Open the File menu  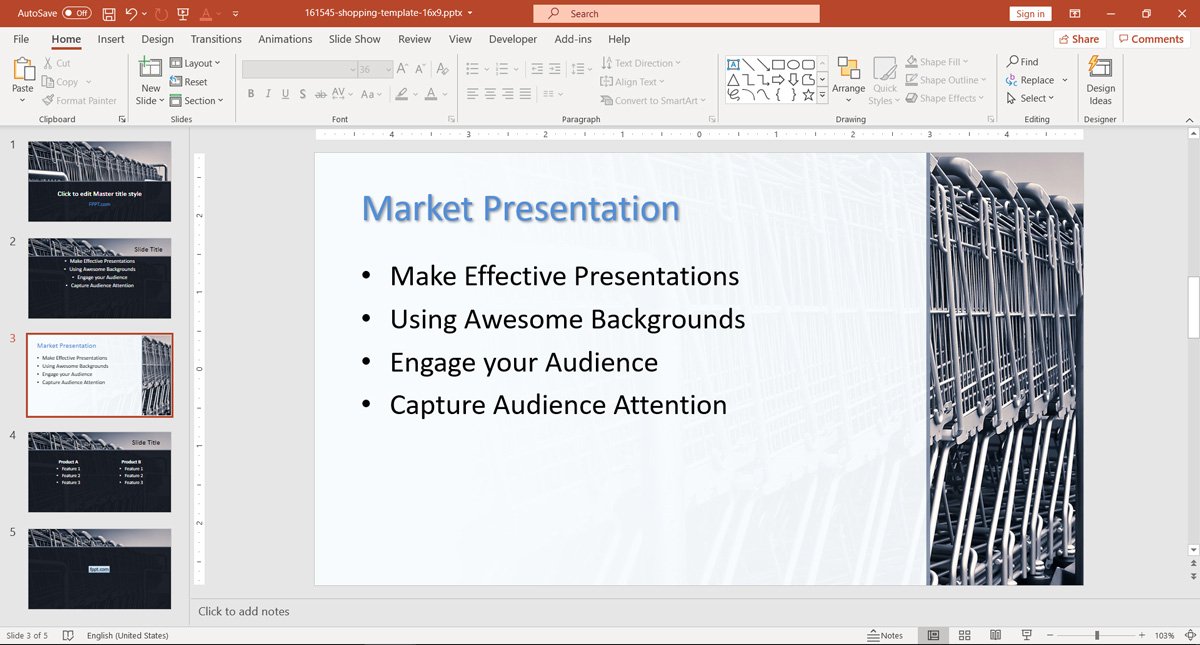click(21, 39)
